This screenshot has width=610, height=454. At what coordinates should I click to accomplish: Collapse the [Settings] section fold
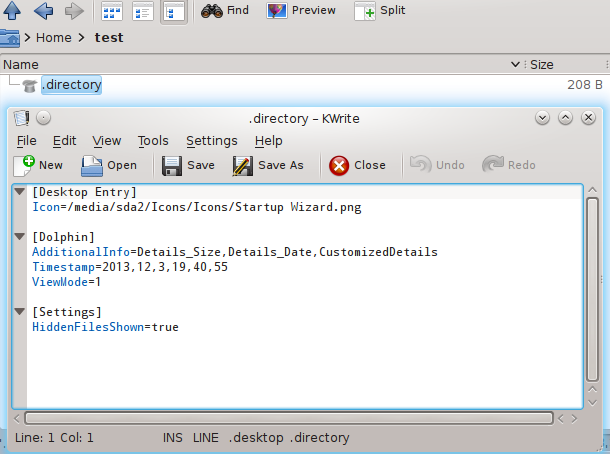click(x=19, y=311)
